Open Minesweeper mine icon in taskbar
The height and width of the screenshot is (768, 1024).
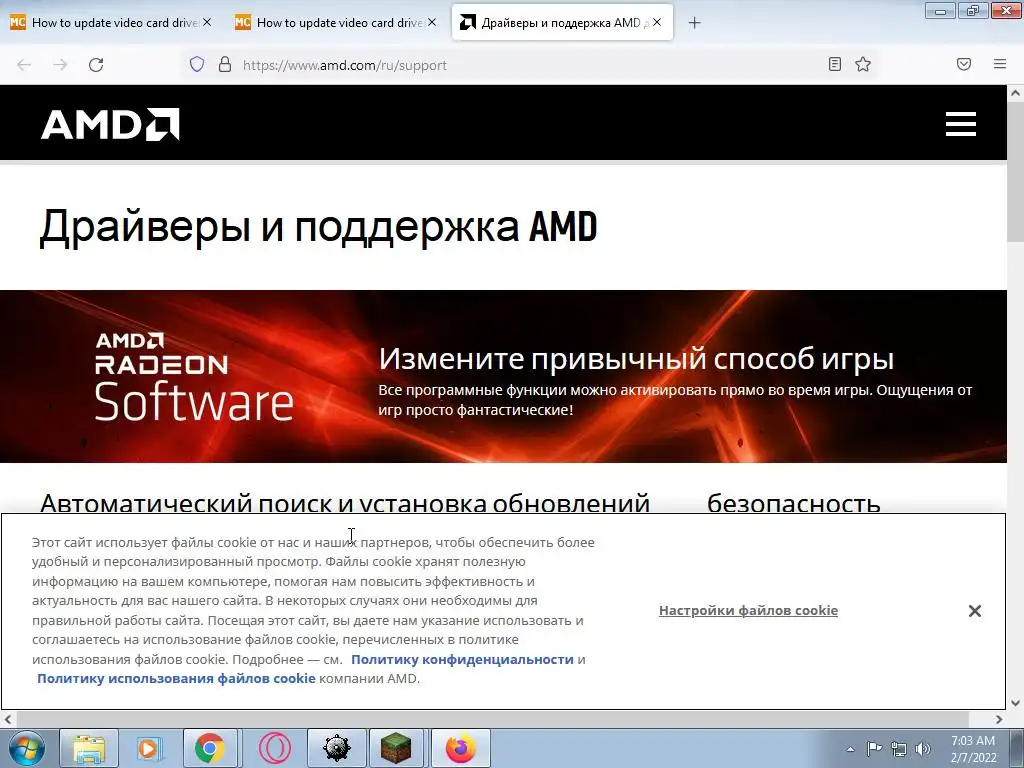click(x=336, y=748)
